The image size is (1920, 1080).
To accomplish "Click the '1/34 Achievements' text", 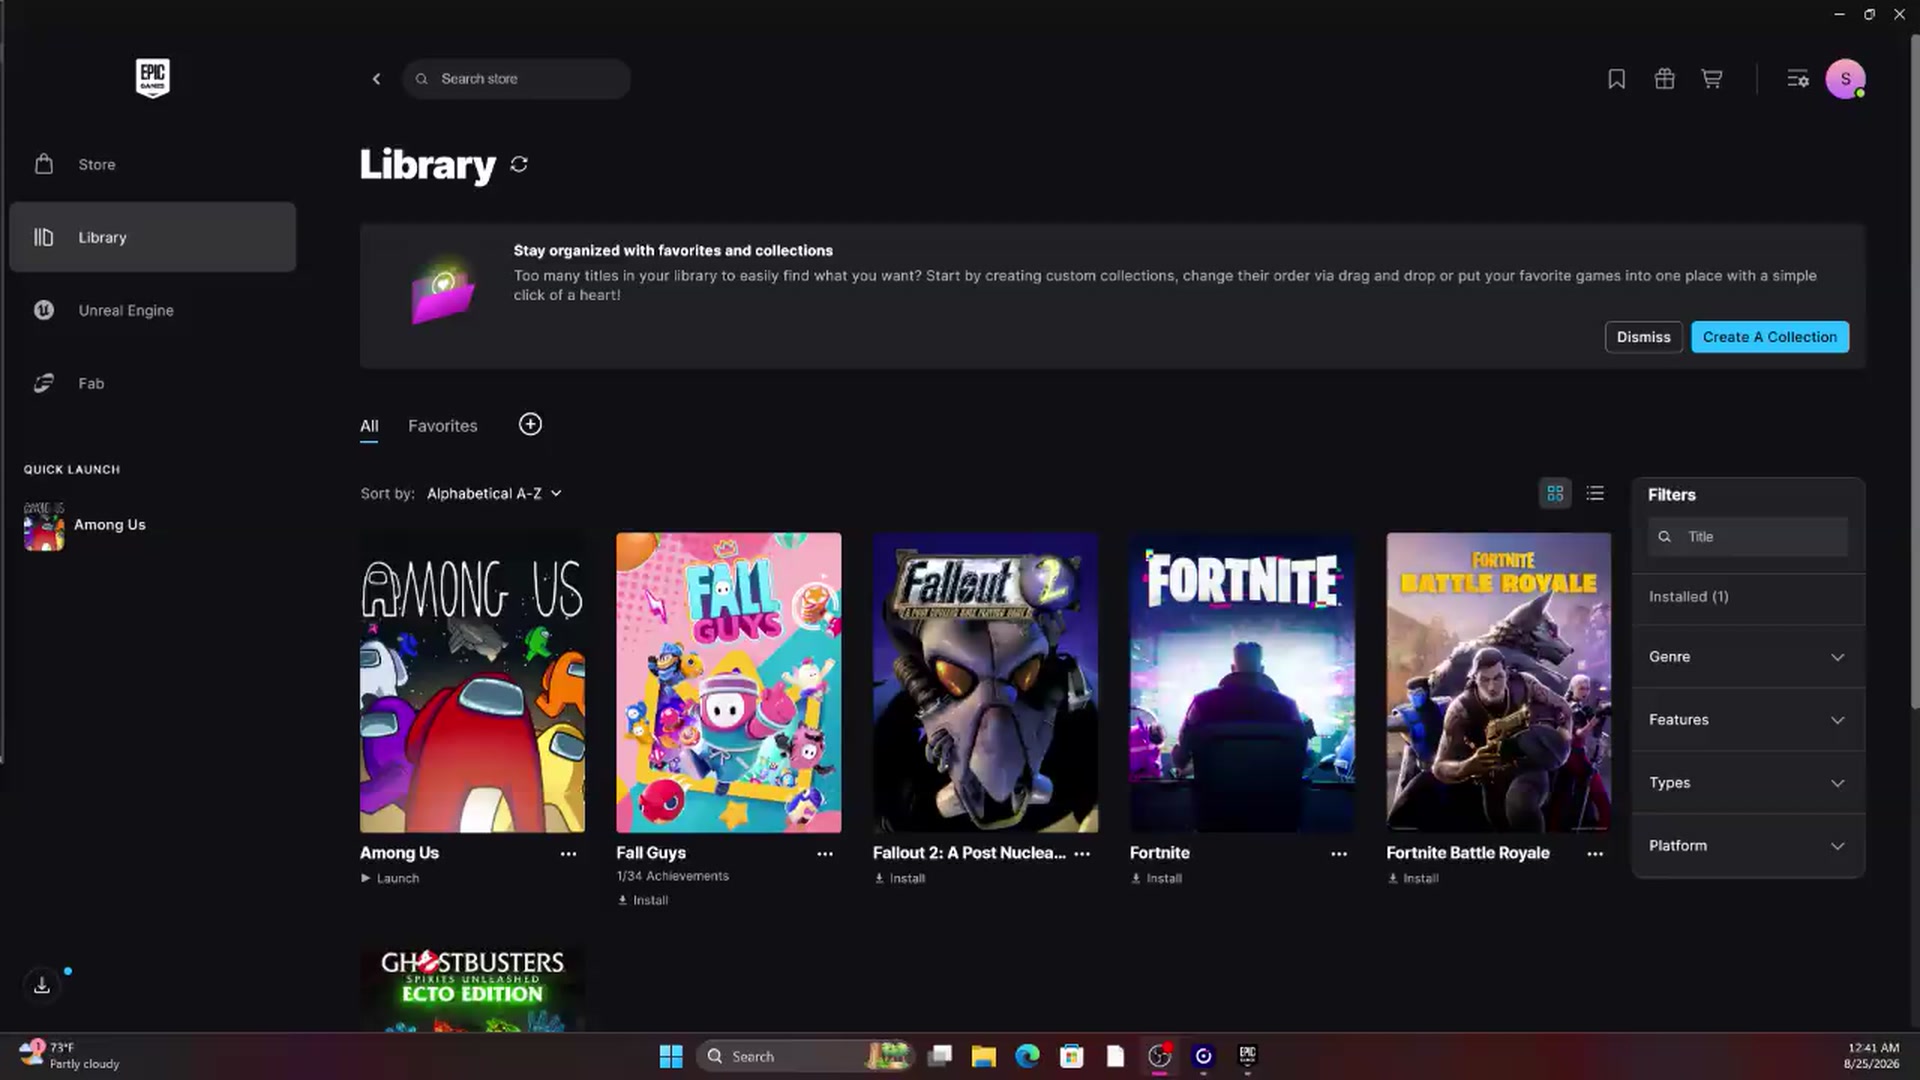I will pos(673,876).
